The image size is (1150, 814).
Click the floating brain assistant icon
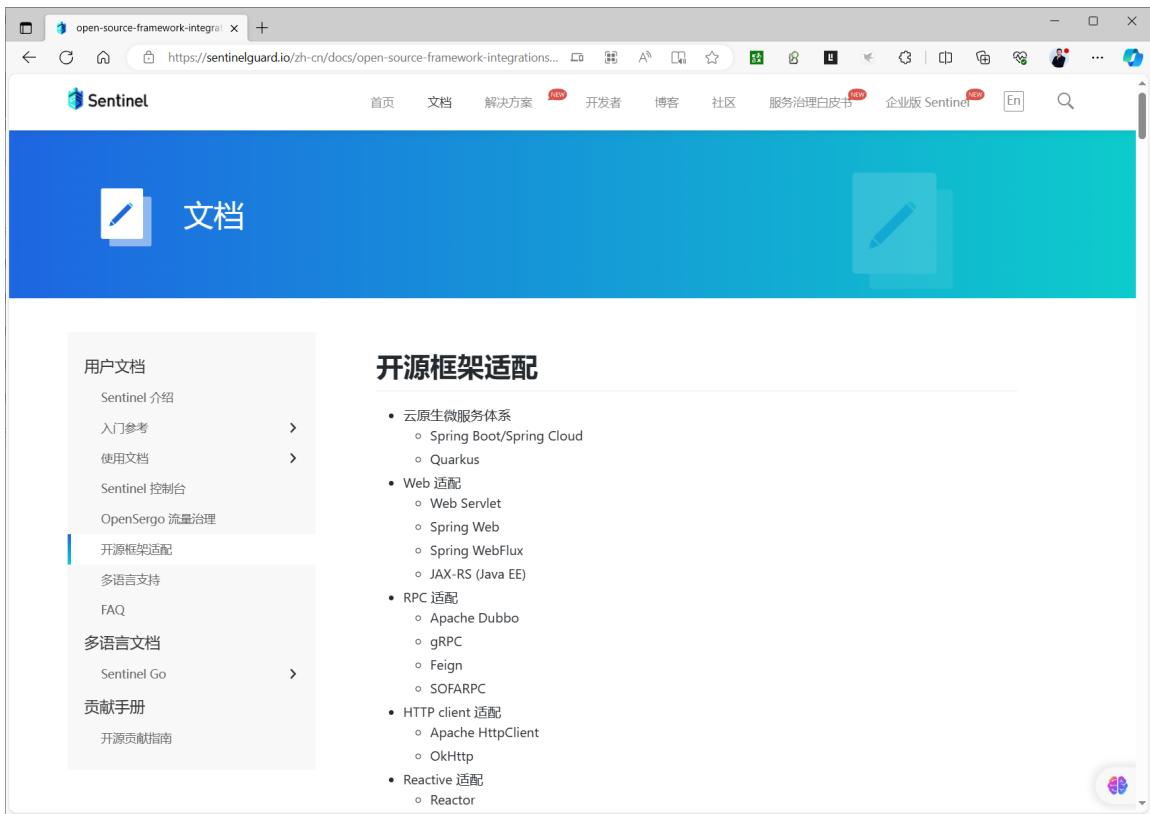[x=1117, y=785]
